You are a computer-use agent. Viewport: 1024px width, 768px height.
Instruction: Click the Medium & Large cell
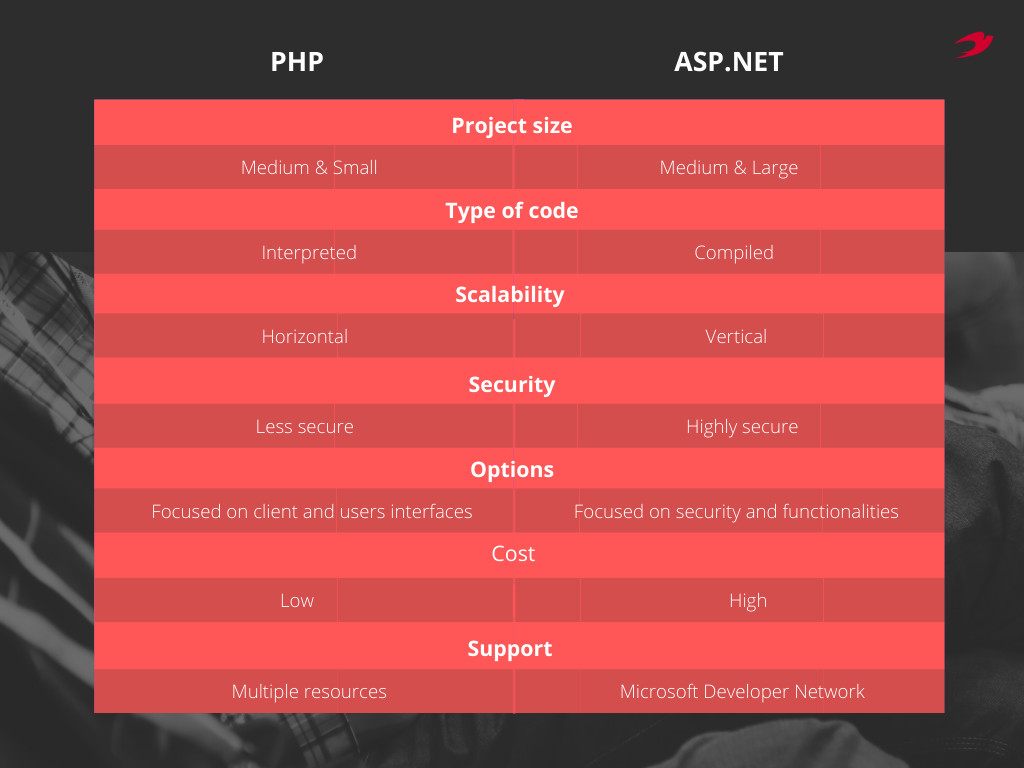tap(729, 168)
